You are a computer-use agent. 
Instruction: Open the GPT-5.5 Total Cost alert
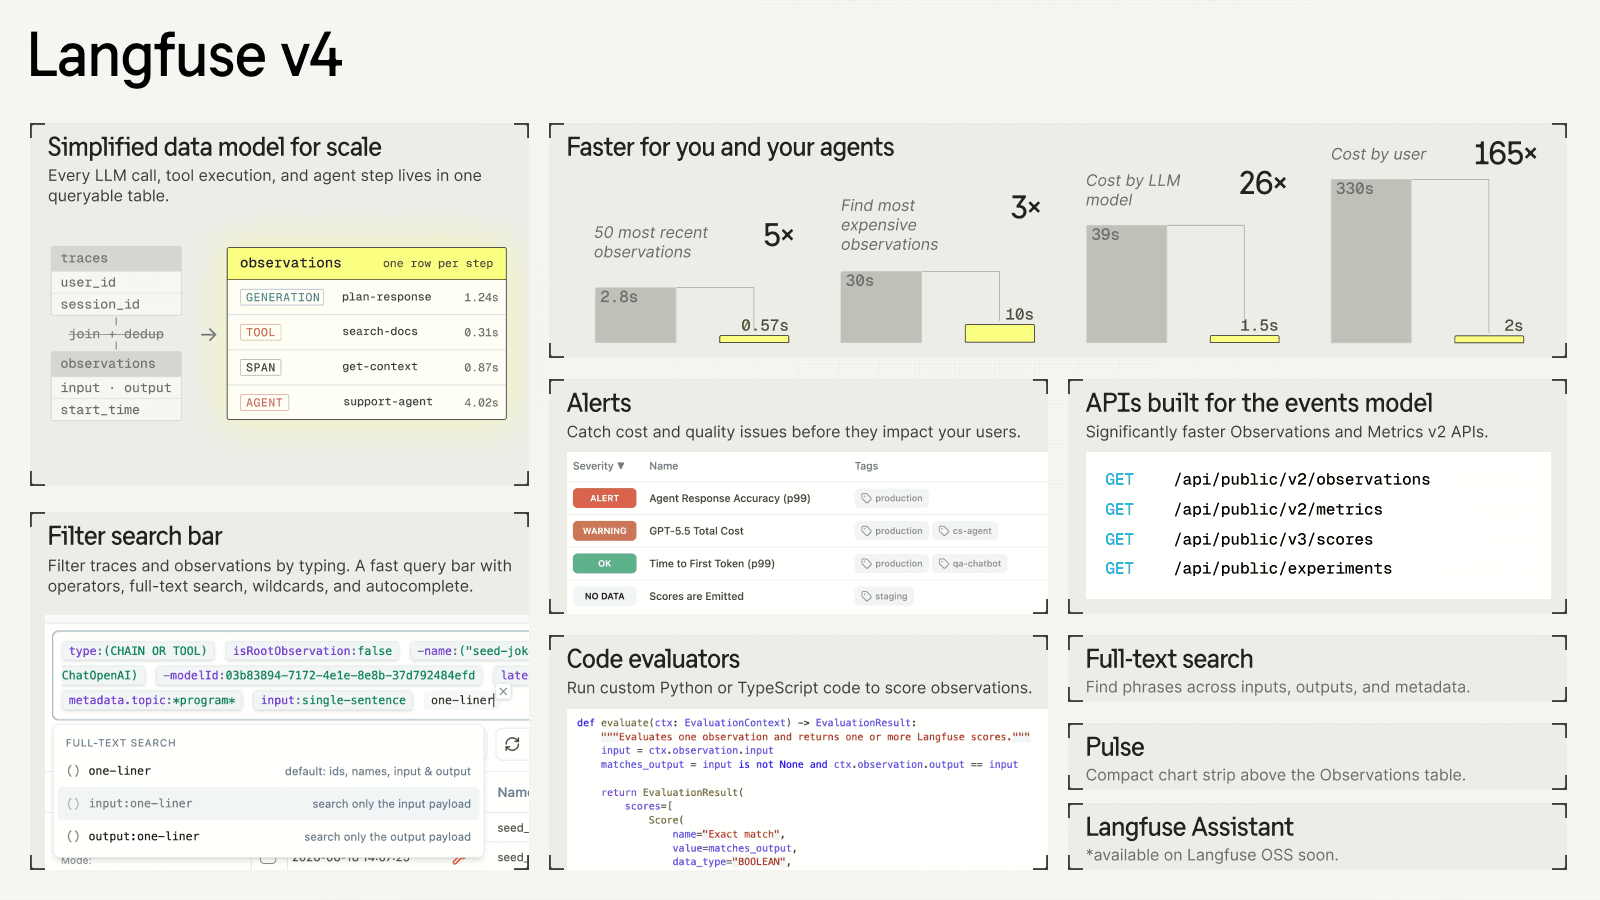click(x=696, y=531)
